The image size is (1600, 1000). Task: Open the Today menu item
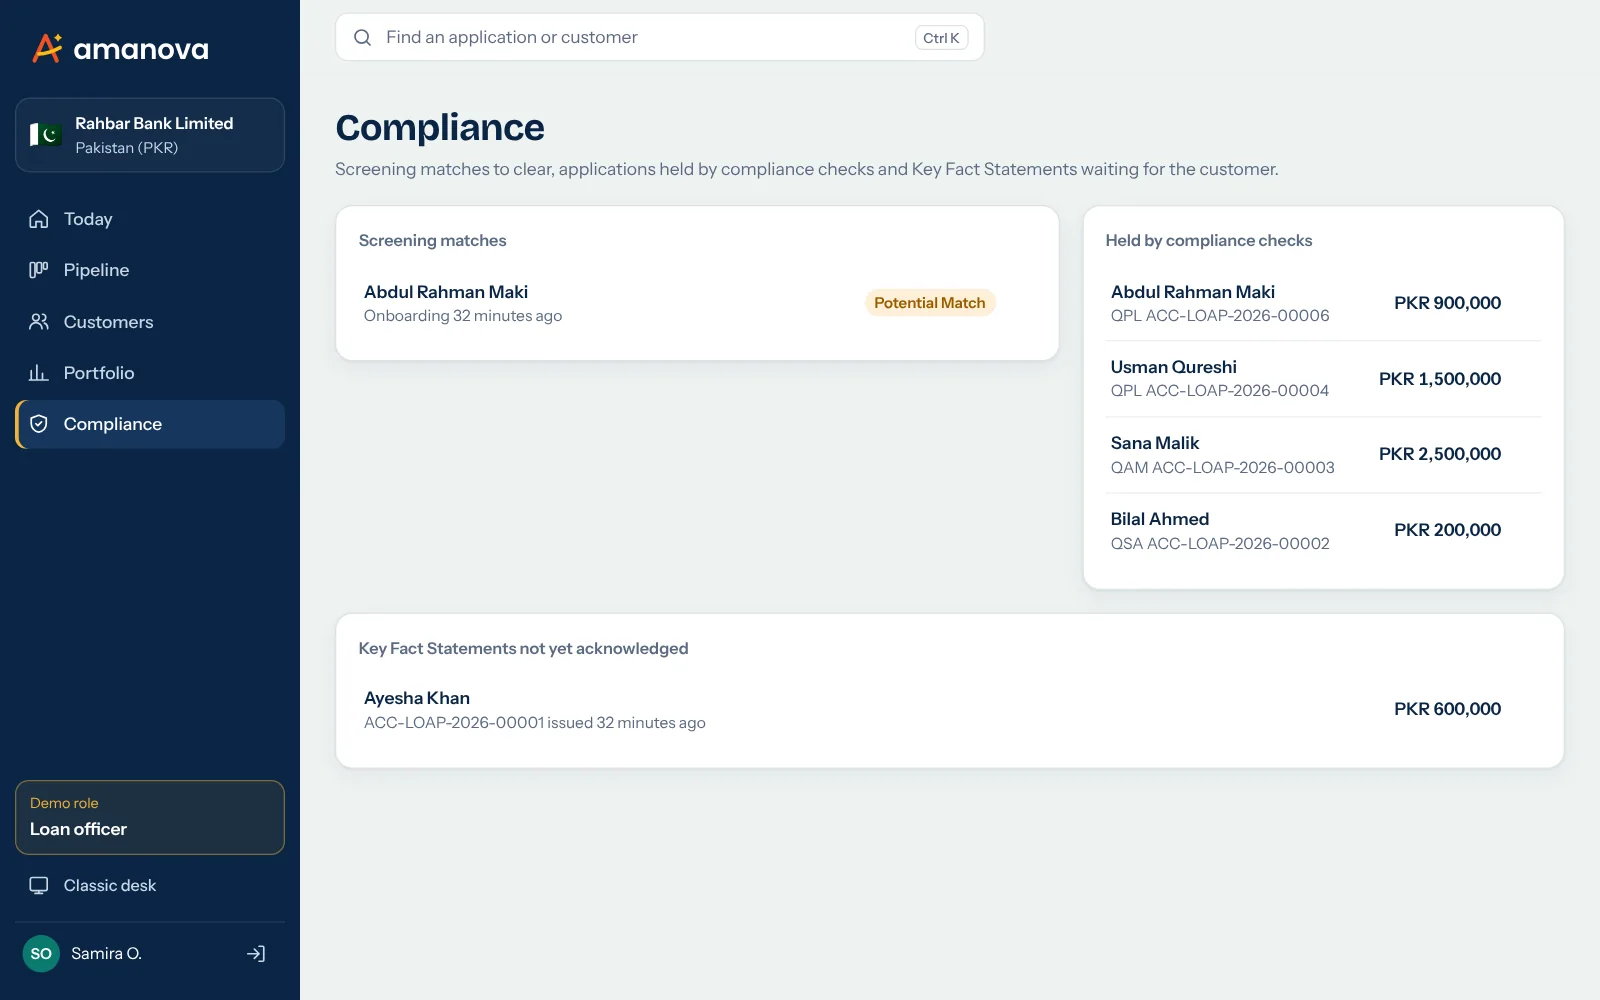(150, 219)
